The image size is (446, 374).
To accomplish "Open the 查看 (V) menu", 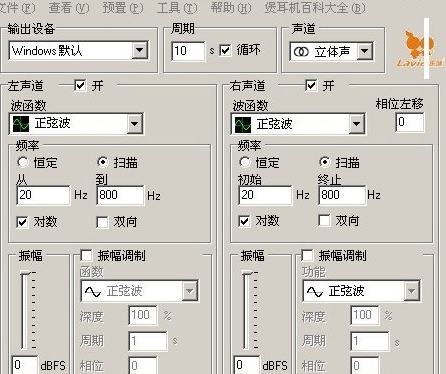I will coord(69,8).
